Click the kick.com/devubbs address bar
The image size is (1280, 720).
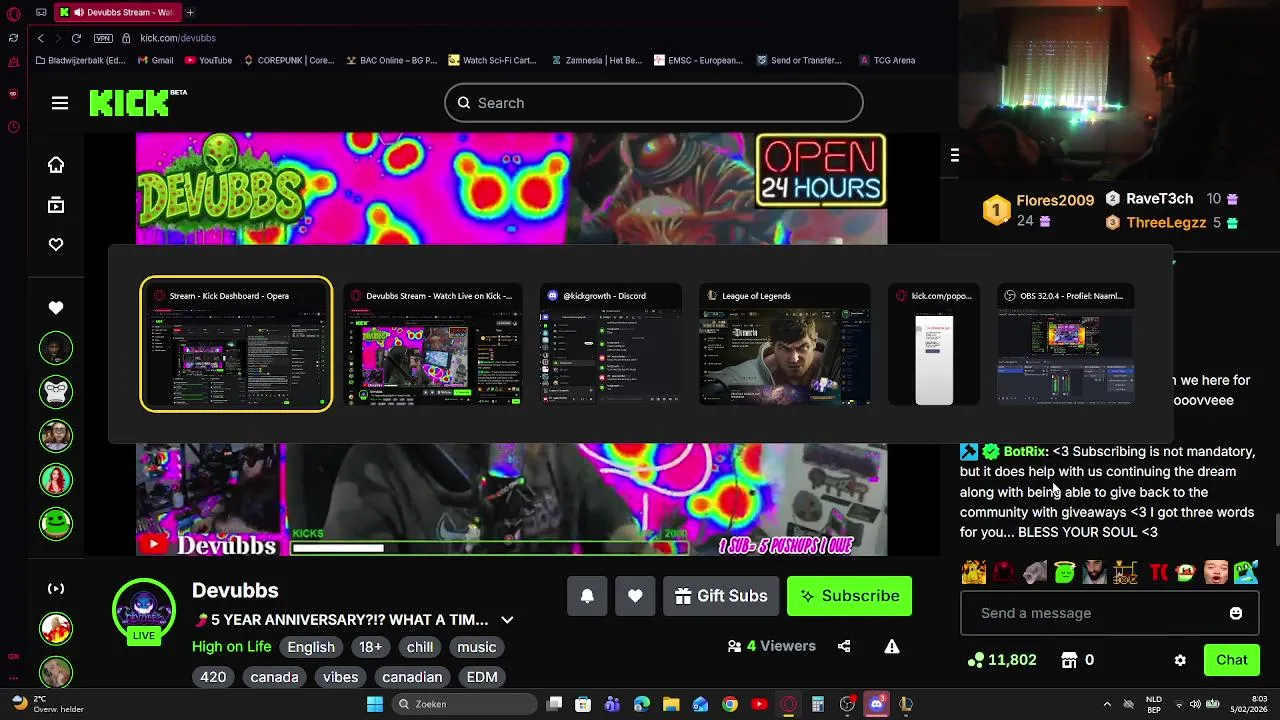(178, 38)
